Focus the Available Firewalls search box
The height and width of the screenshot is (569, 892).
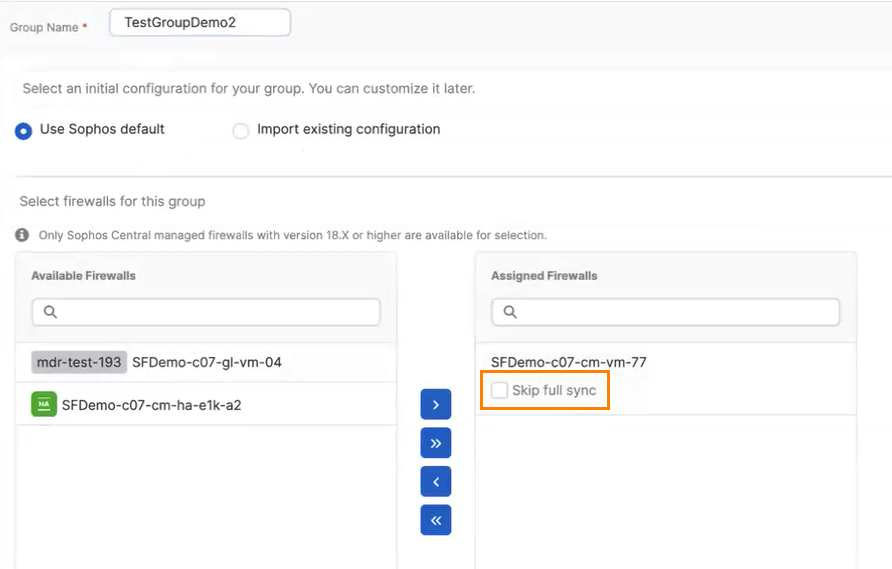(x=215, y=312)
